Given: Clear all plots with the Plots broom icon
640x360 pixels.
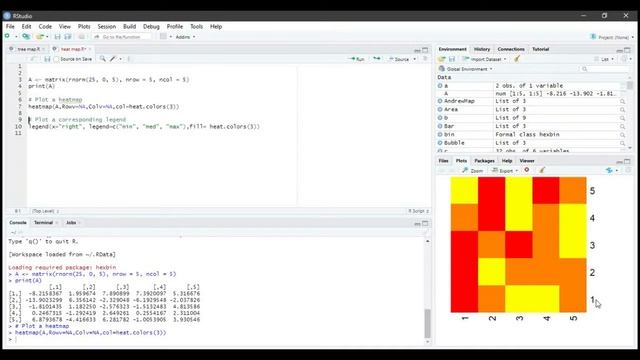Looking at the screenshot, I should click(x=542, y=170).
